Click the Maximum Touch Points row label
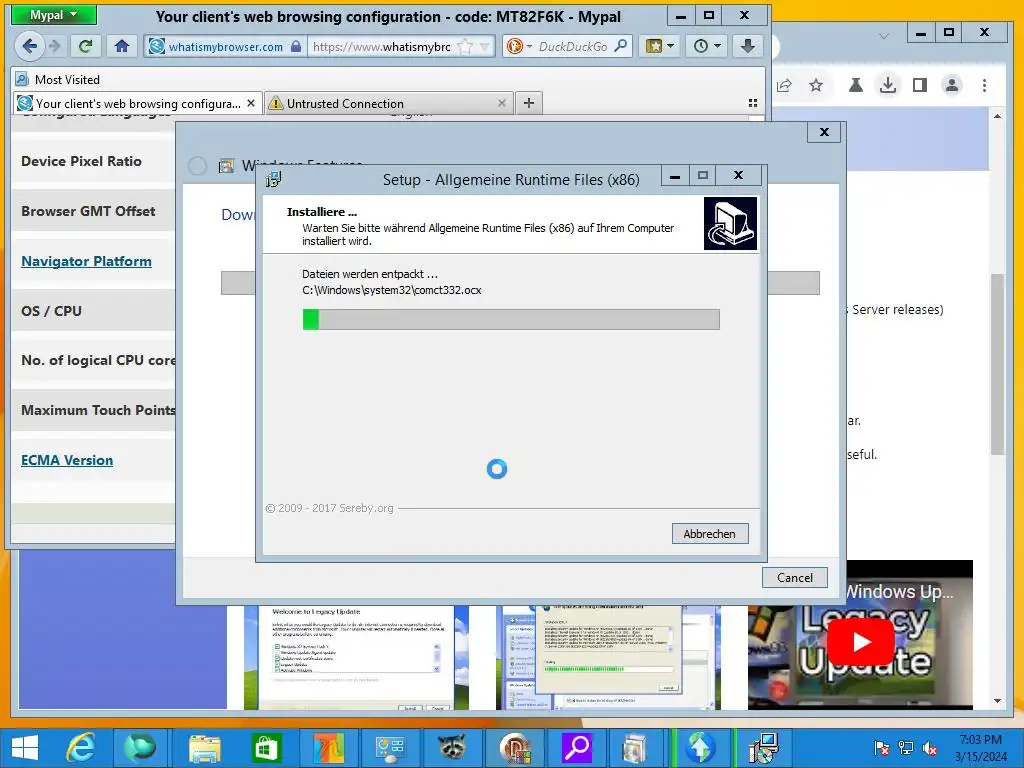1024x768 pixels. click(x=98, y=410)
